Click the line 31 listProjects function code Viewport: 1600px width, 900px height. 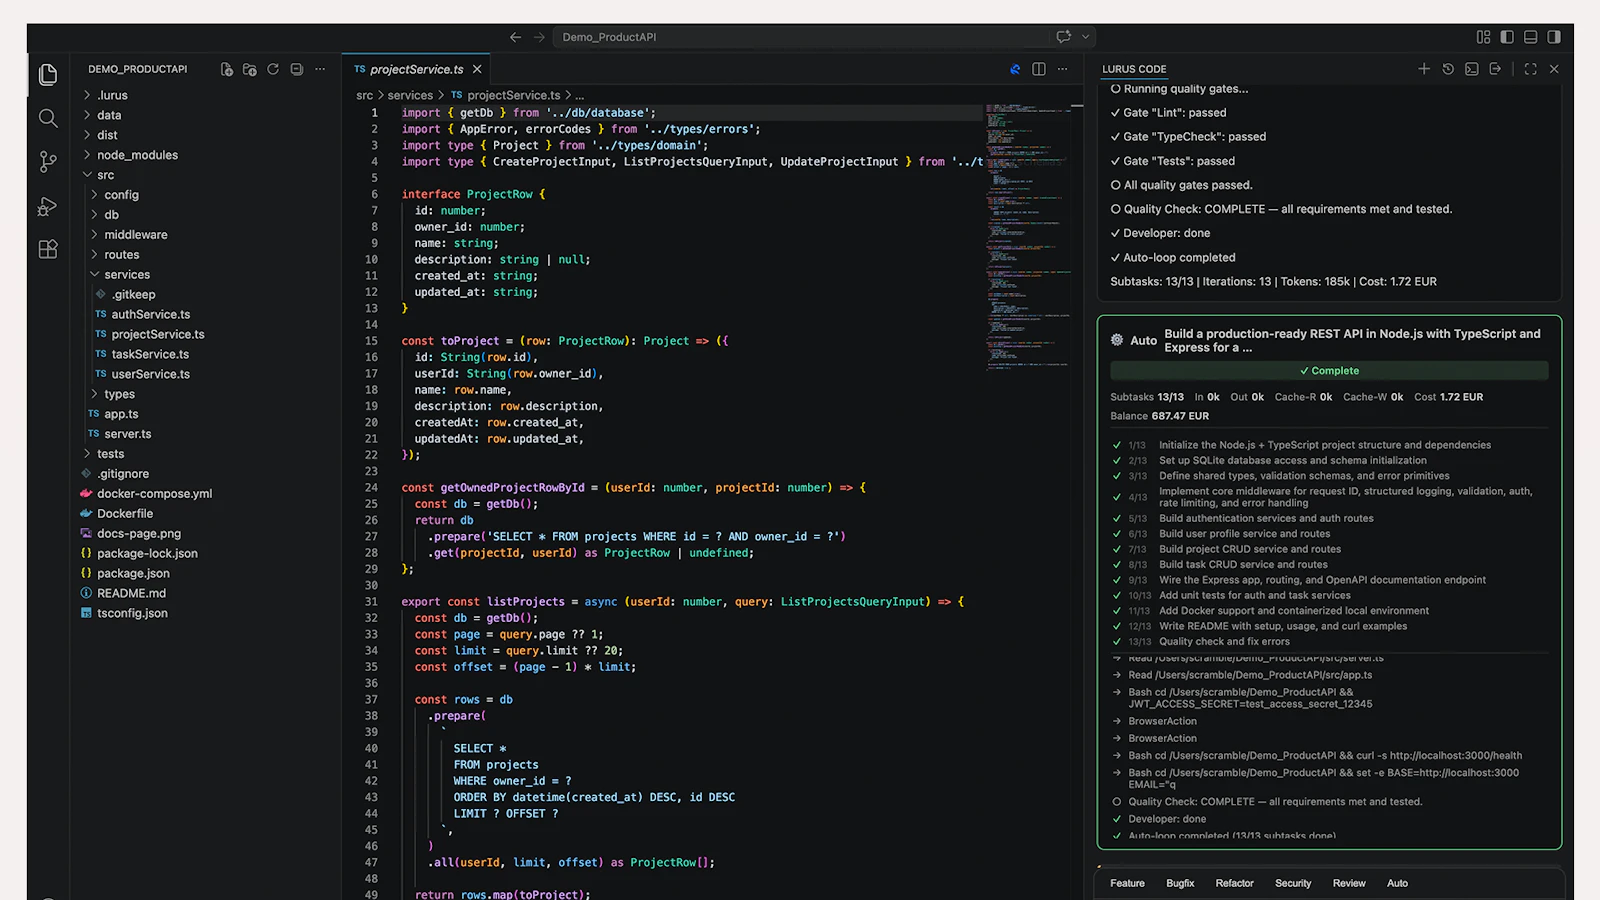tap(682, 602)
